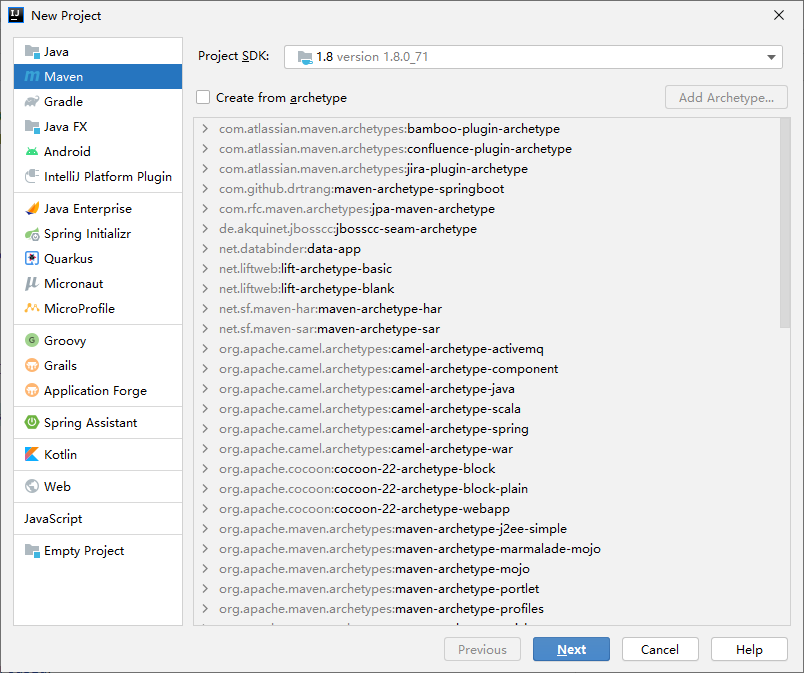The image size is (804, 673).
Task: Enable Create from archetype checkbox
Action: click(204, 98)
